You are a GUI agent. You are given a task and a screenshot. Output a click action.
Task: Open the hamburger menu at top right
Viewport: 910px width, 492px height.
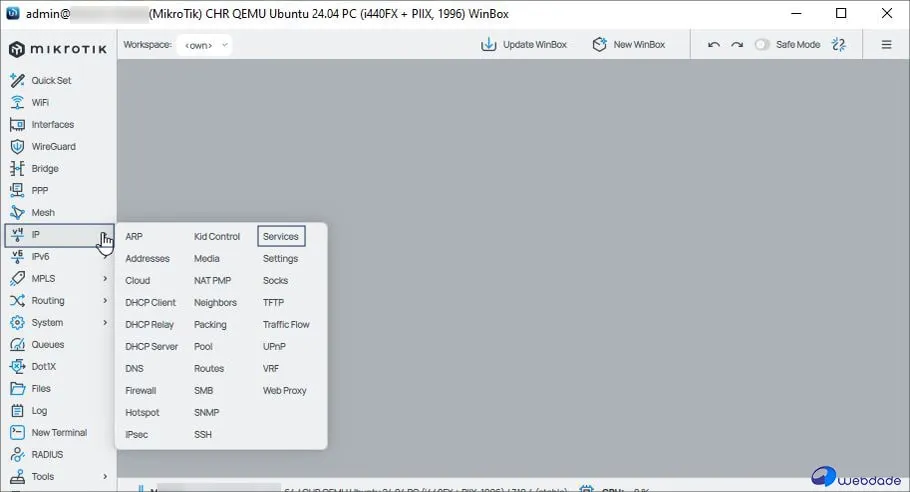(886, 45)
